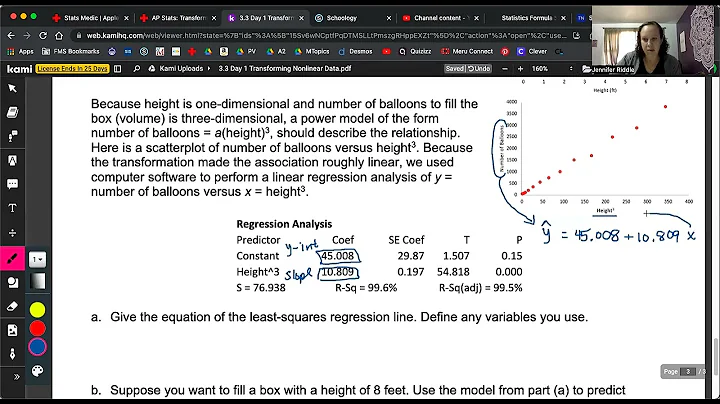Click the browser home button

(x=59, y=35)
